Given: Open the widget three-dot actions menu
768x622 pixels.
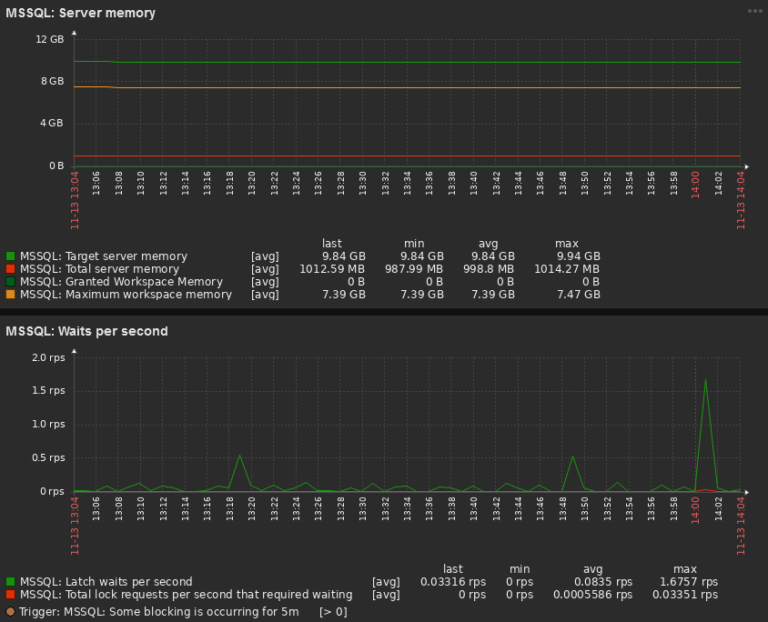Looking at the screenshot, I should click(754, 11).
